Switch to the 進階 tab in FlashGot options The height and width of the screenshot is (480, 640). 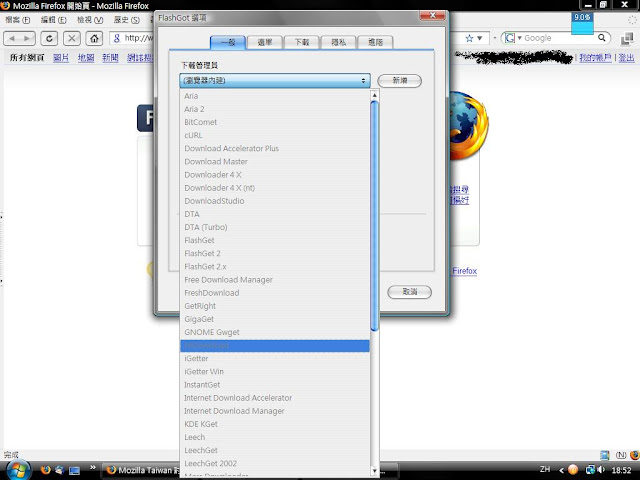point(375,42)
